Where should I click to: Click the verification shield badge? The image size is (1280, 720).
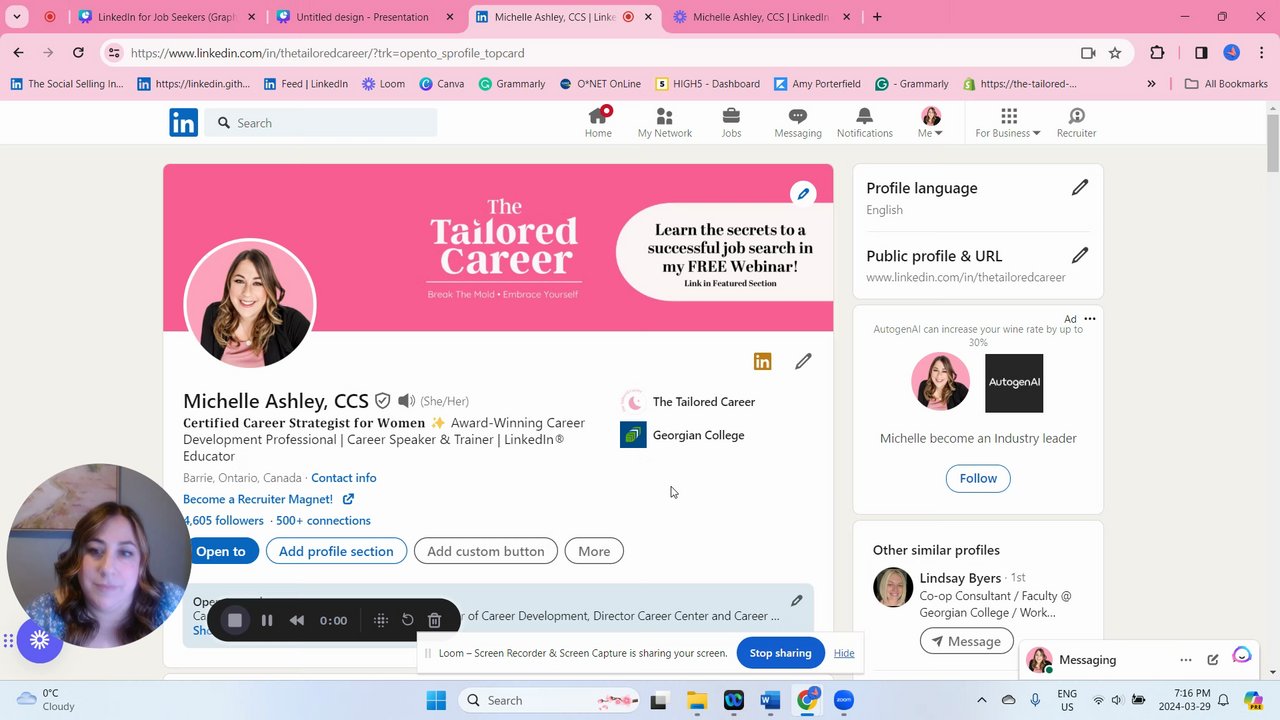coord(382,401)
